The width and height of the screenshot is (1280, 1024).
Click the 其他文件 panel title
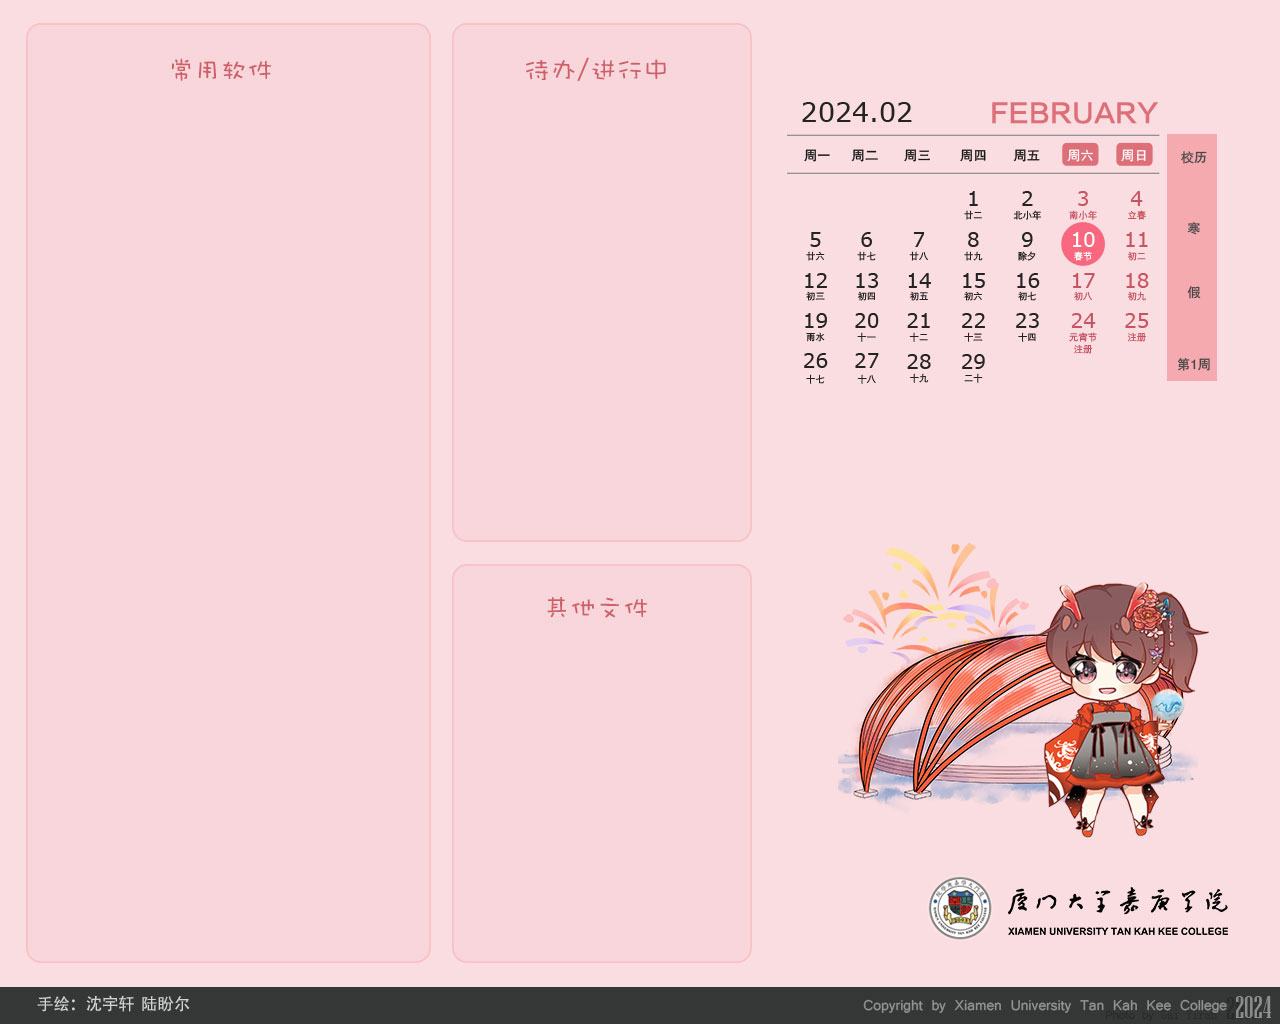(x=597, y=608)
